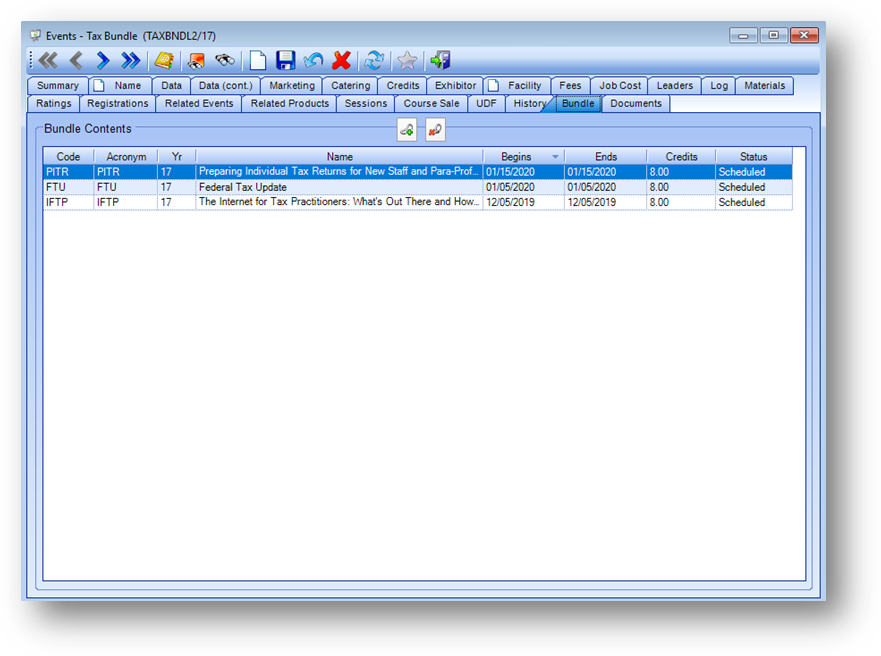Image resolution: width=881 pixels, height=656 pixels.
Task: Open the Log tab
Action: 719,85
